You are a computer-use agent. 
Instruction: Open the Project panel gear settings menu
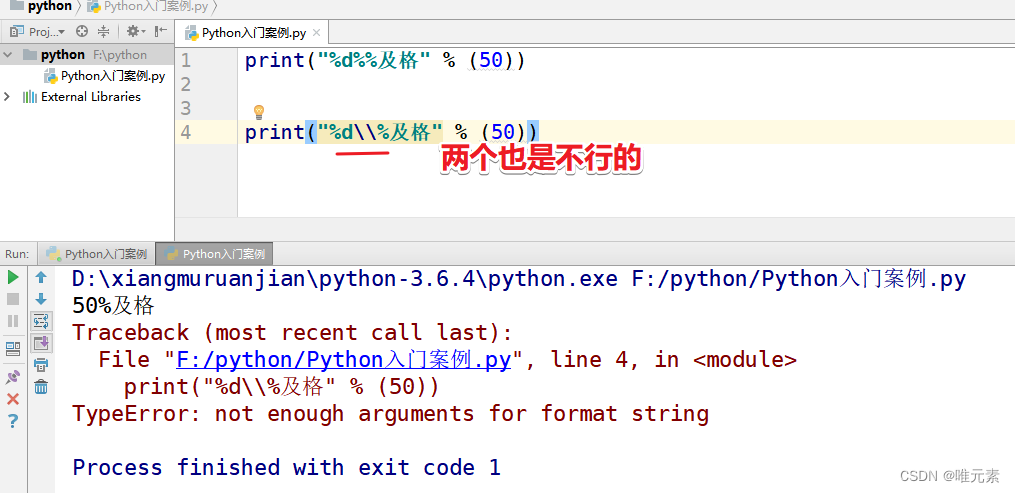point(135,31)
